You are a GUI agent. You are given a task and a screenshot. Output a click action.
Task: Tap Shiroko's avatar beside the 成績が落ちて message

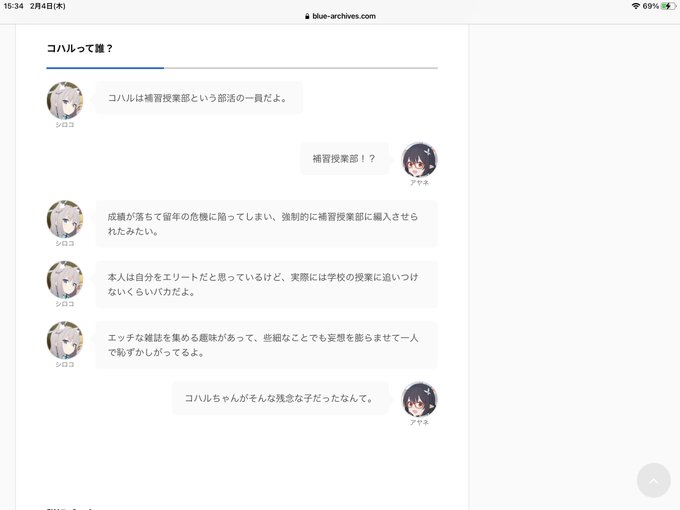[x=65, y=219]
